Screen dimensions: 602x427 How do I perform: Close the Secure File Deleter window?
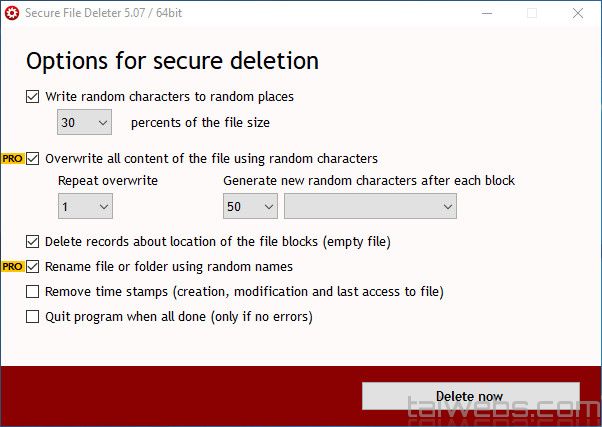coord(578,13)
